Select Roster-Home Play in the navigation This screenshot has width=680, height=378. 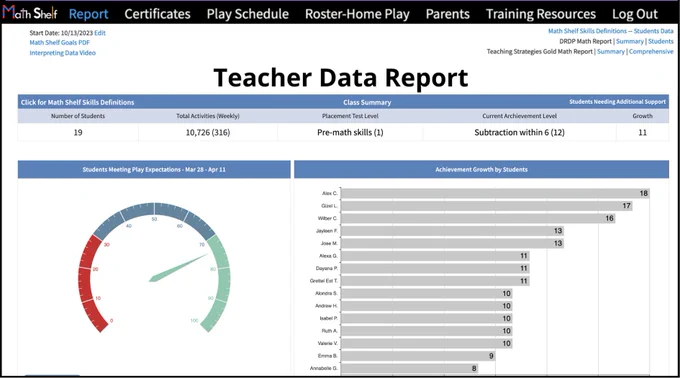click(357, 14)
